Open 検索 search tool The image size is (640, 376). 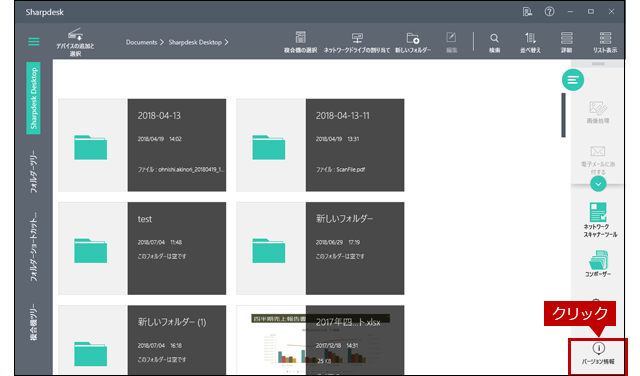(x=494, y=42)
